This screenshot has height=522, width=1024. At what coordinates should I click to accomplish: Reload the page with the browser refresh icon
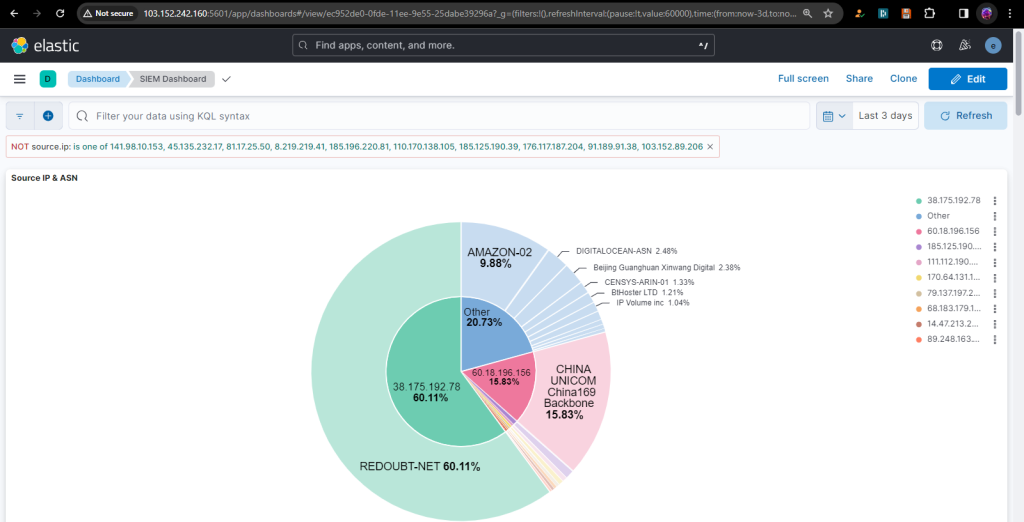point(60,13)
